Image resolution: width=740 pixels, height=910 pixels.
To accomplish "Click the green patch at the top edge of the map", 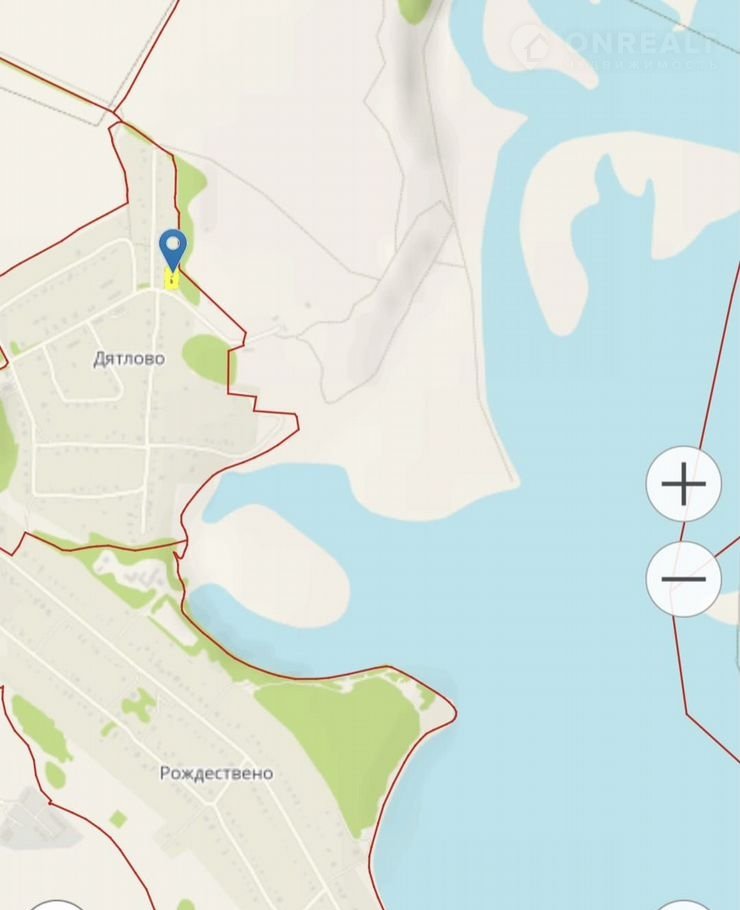I will 416,10.
